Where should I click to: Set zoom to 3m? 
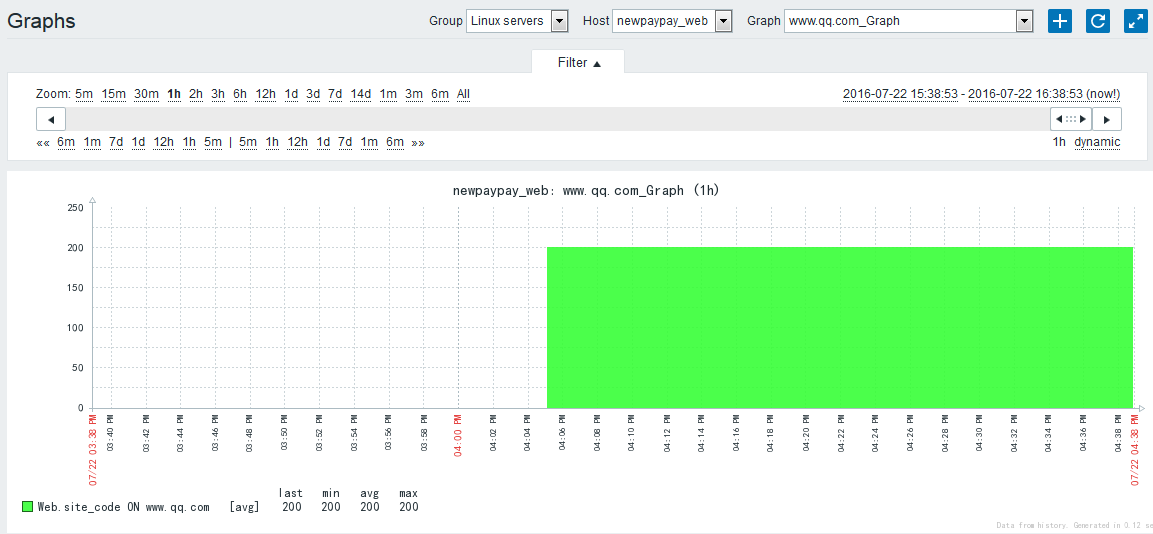tap(414, 94)
